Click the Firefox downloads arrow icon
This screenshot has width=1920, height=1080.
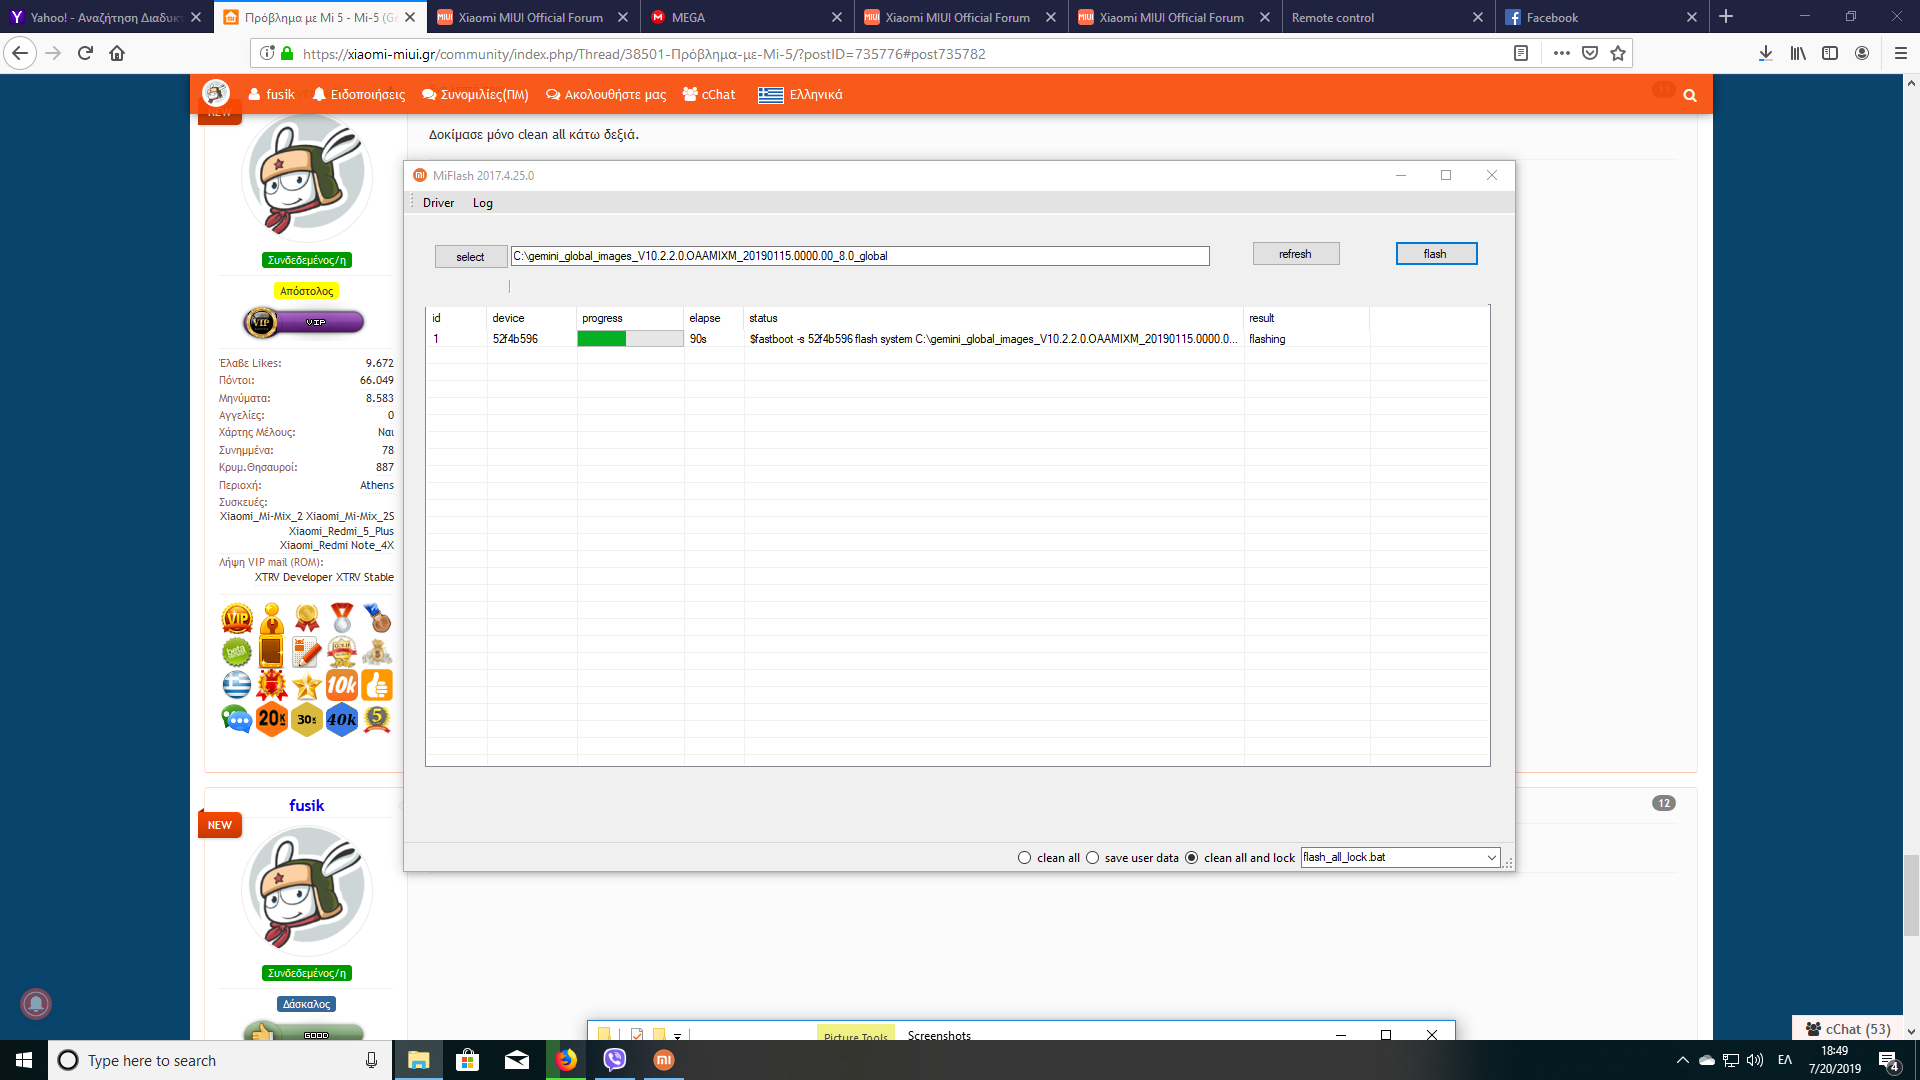pyautogui.click(x=1765, y=54)
